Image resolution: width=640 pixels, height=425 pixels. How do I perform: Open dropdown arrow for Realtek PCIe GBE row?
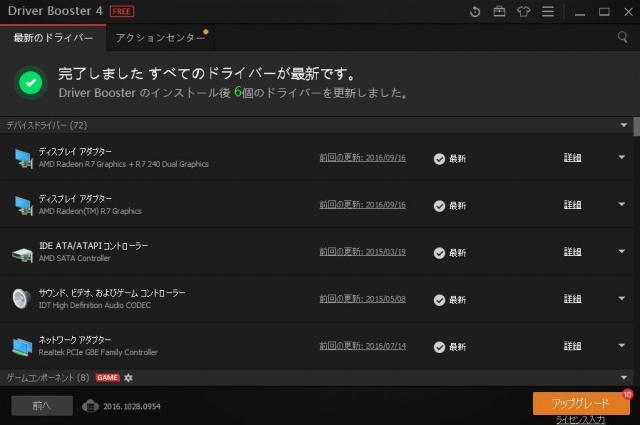622,345
